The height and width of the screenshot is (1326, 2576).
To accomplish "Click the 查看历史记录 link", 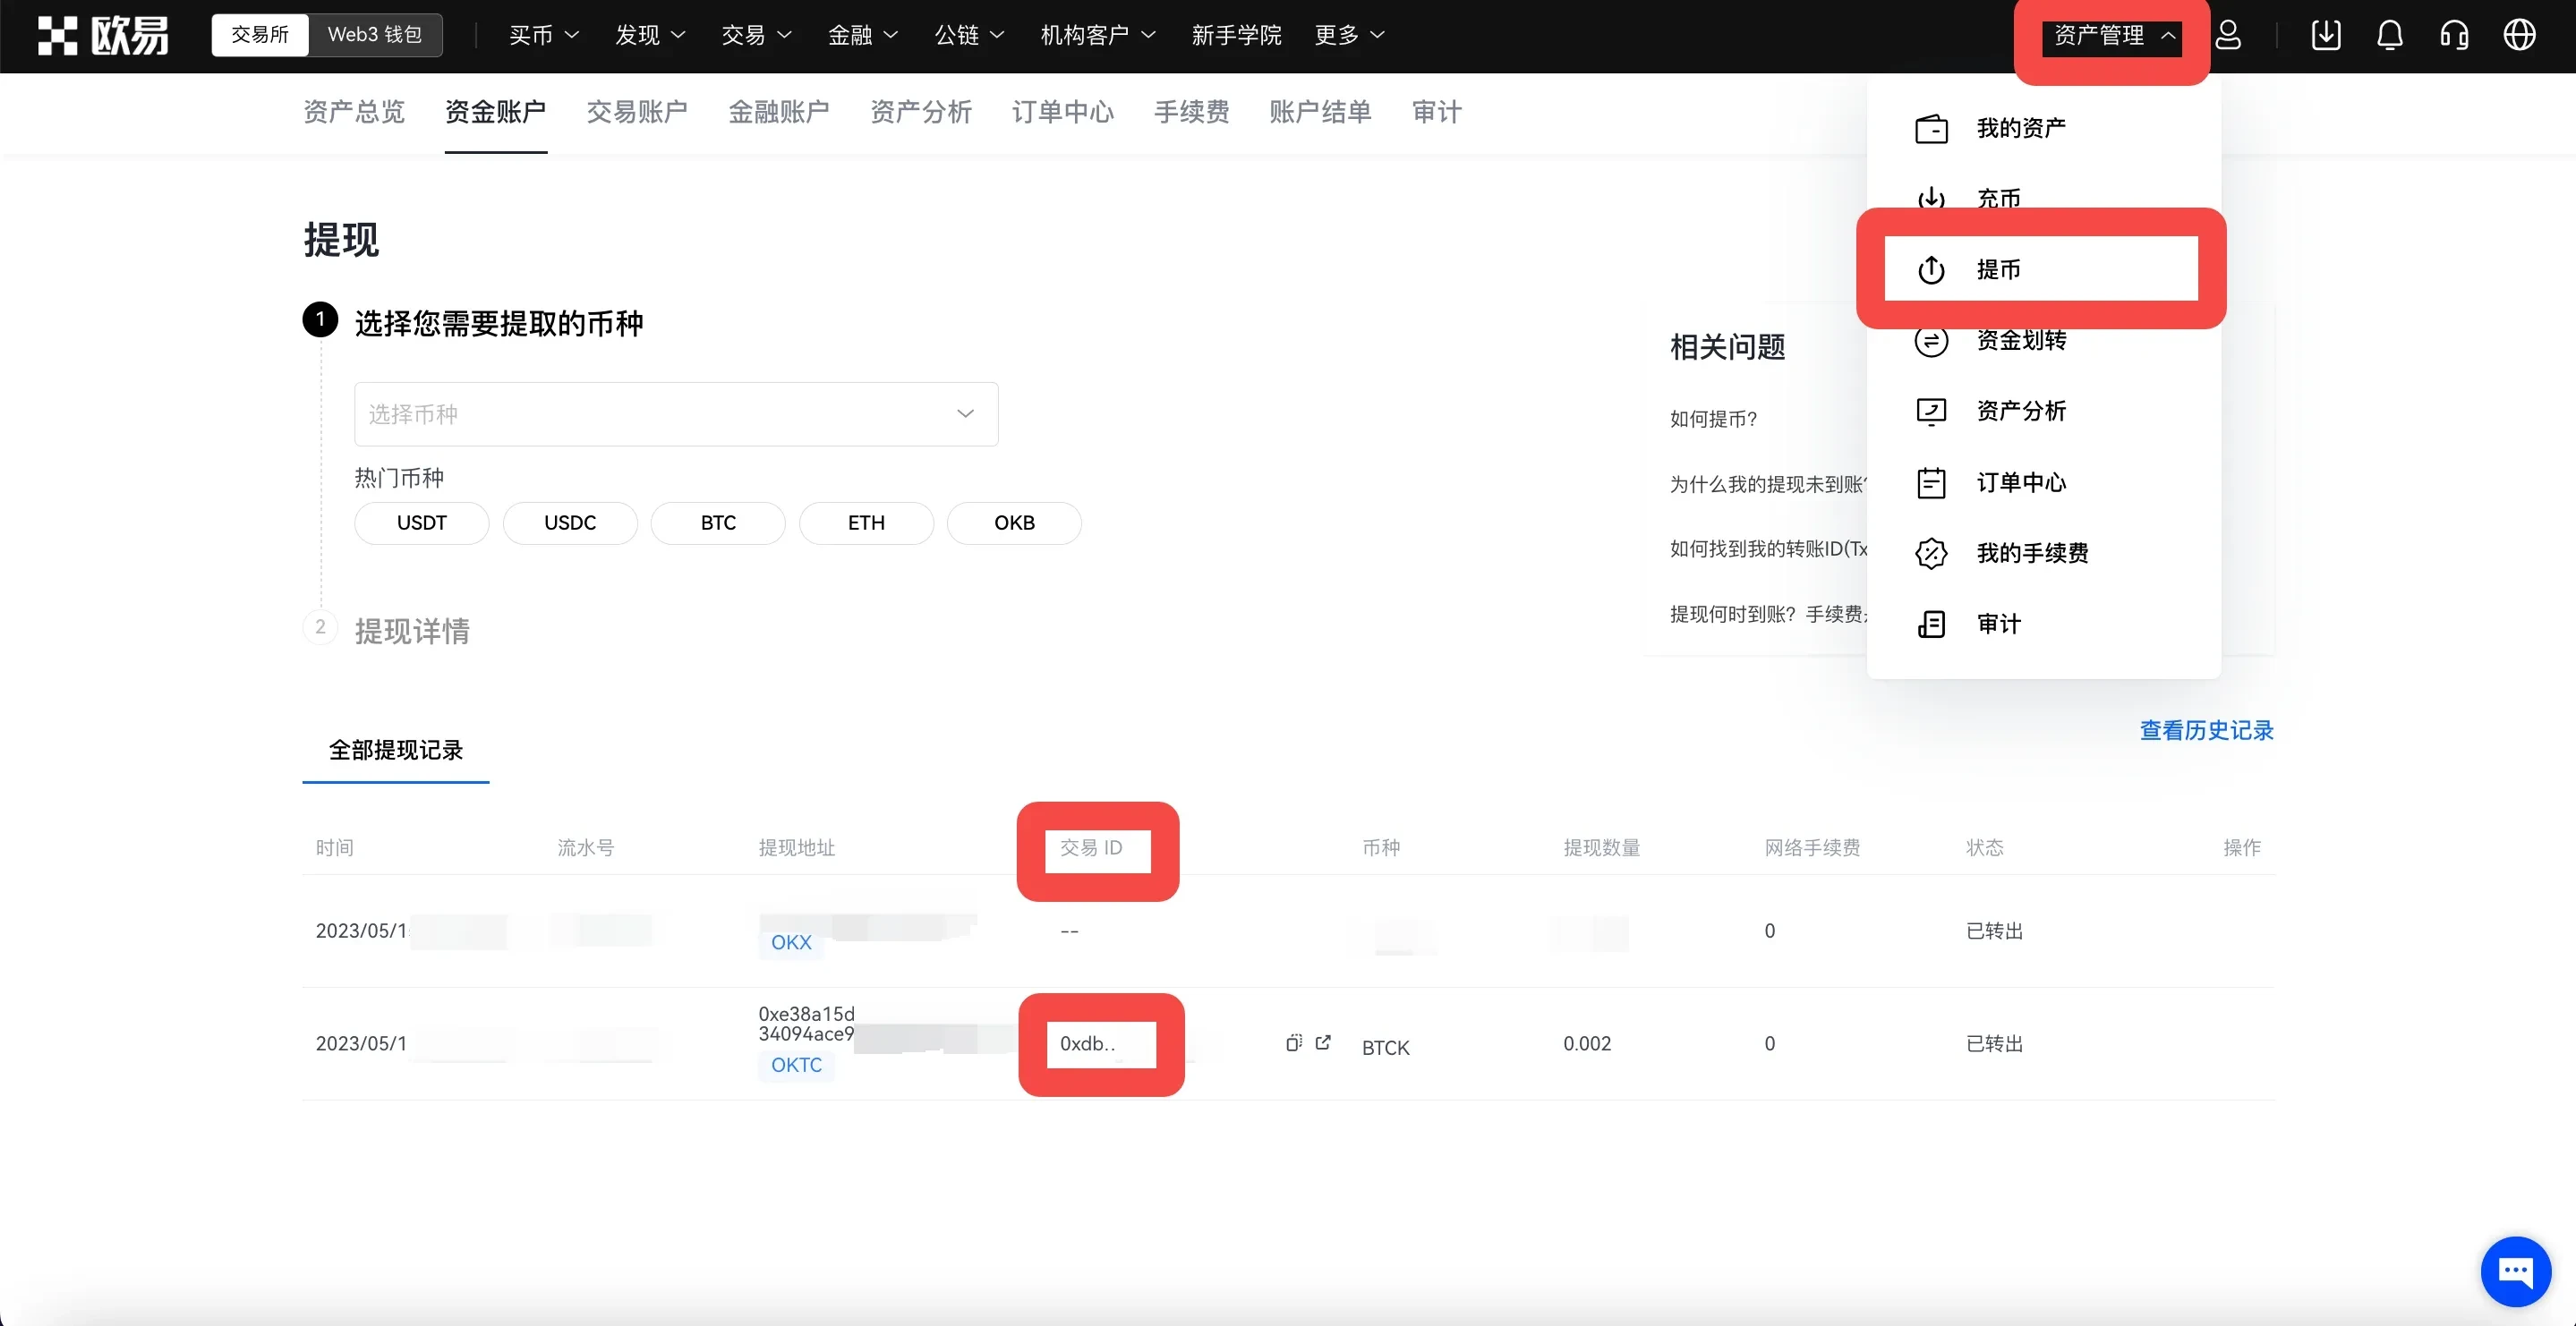I will 2206,730.
